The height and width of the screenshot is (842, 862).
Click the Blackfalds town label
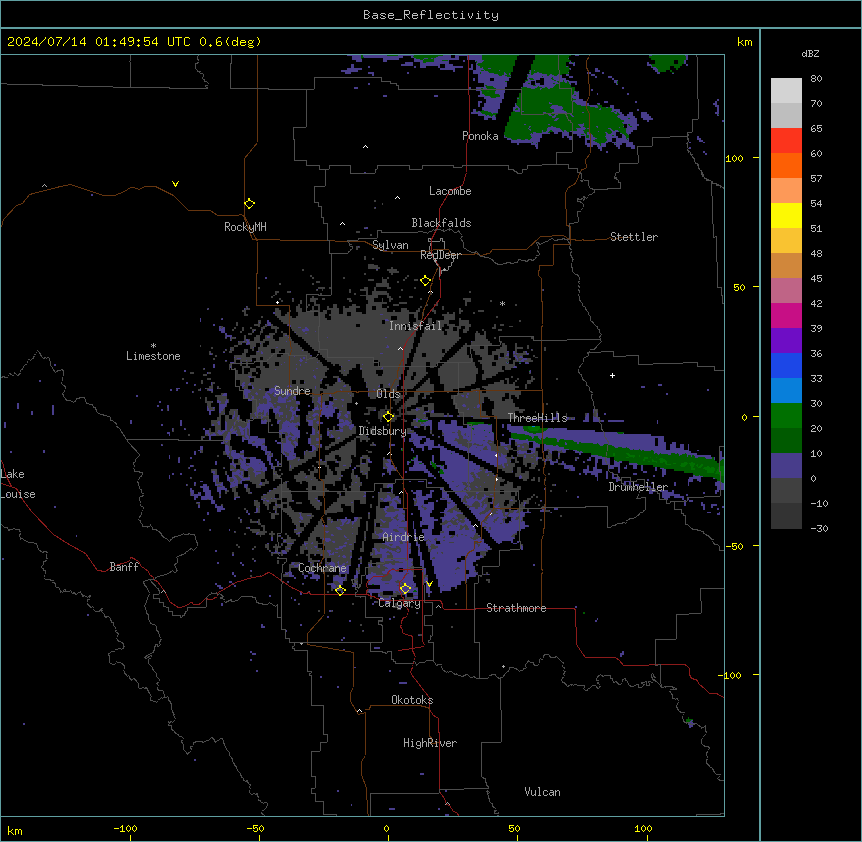pyautogui.click(x=441, y=223)
